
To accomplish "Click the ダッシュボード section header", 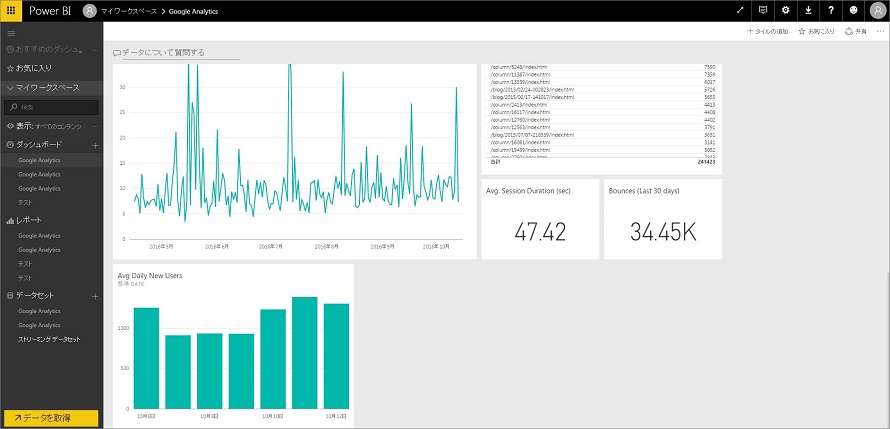I will pyautogui.click(x=34, y=145).
